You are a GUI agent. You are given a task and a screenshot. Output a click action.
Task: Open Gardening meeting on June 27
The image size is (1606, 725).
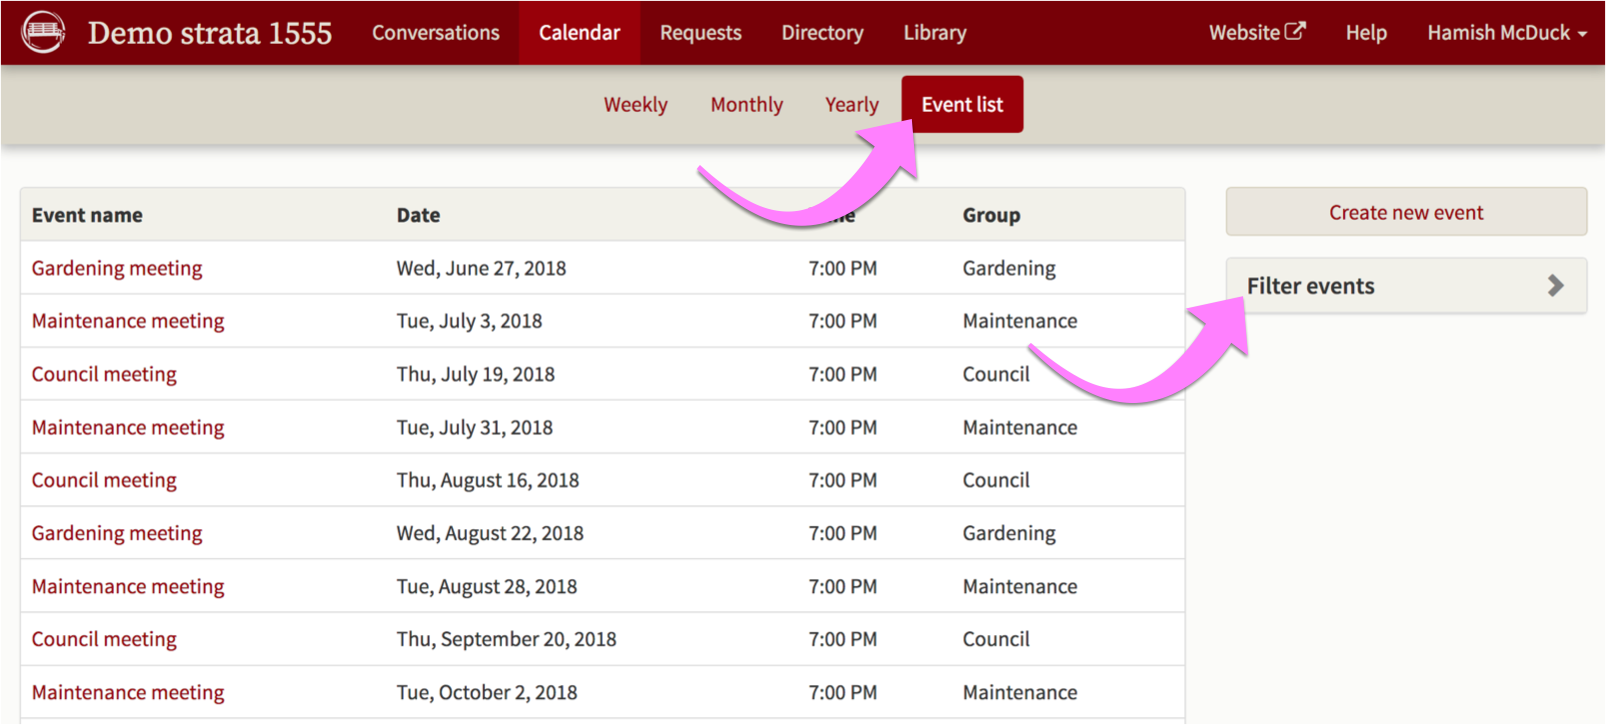coord(117,268)
